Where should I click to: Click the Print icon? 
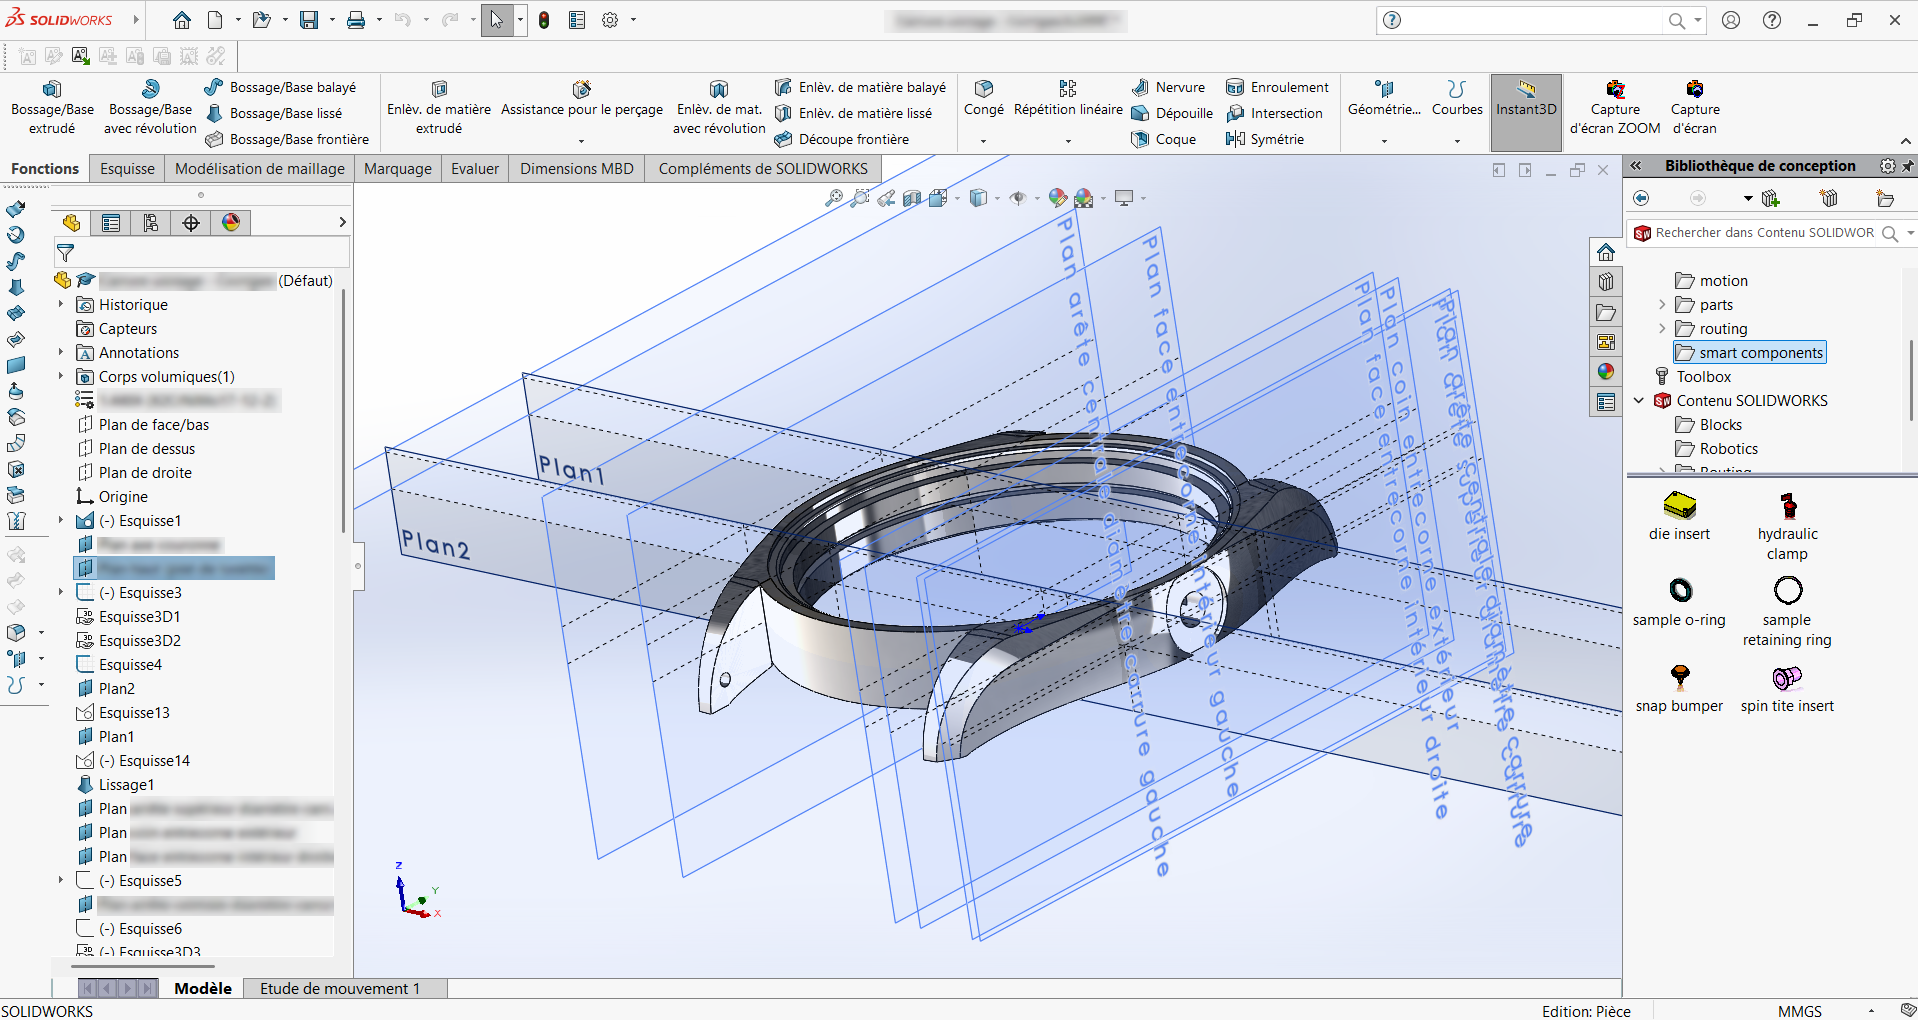[356, 20]
